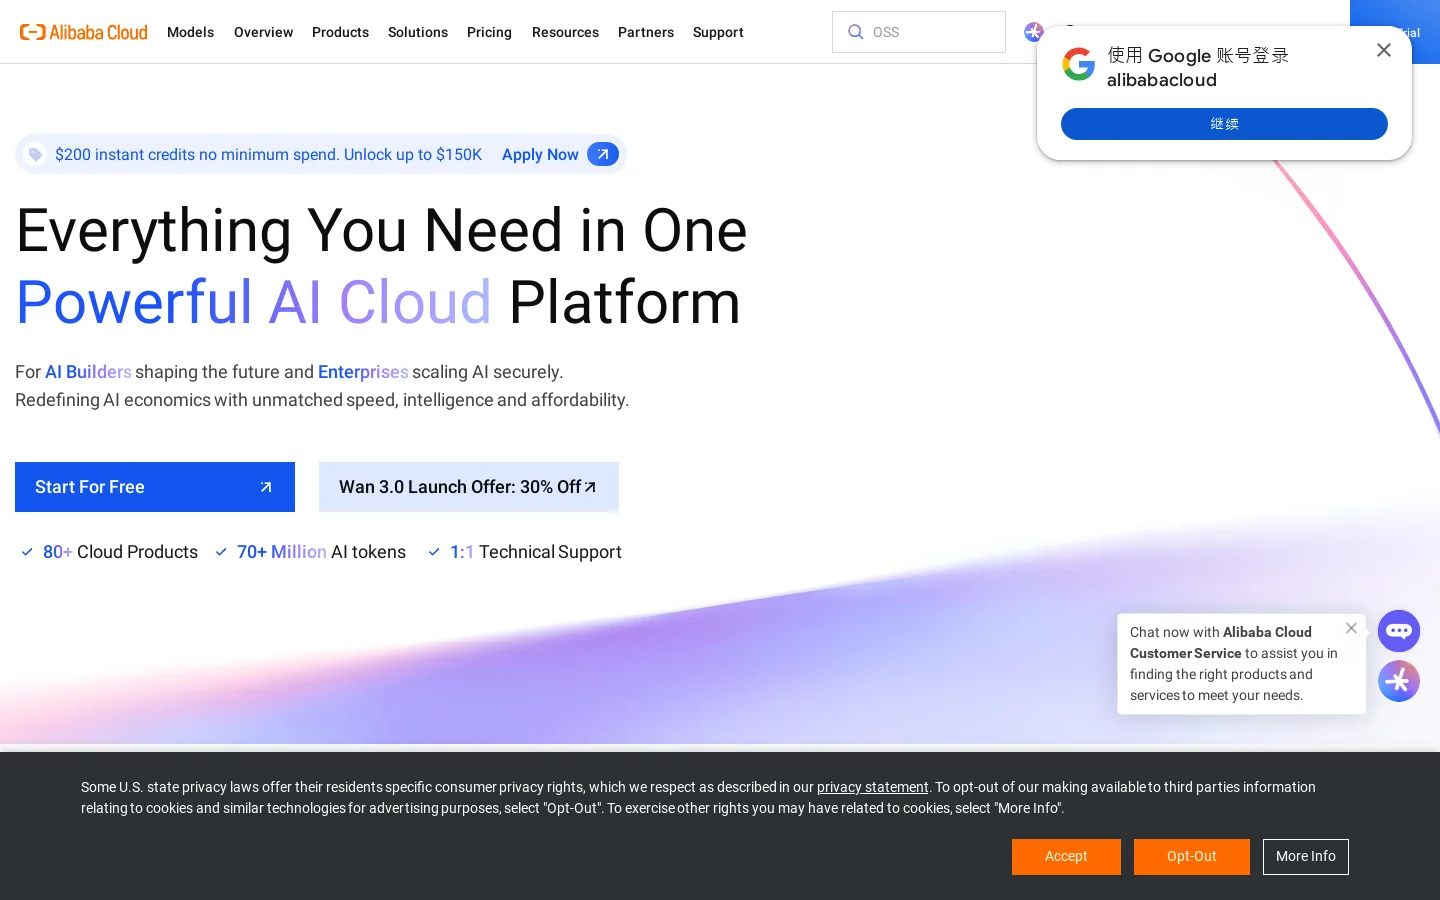This screenshot has height=900, width=1440.
Task: Close the Google sign-in popup
Action: pos(1384,50)
